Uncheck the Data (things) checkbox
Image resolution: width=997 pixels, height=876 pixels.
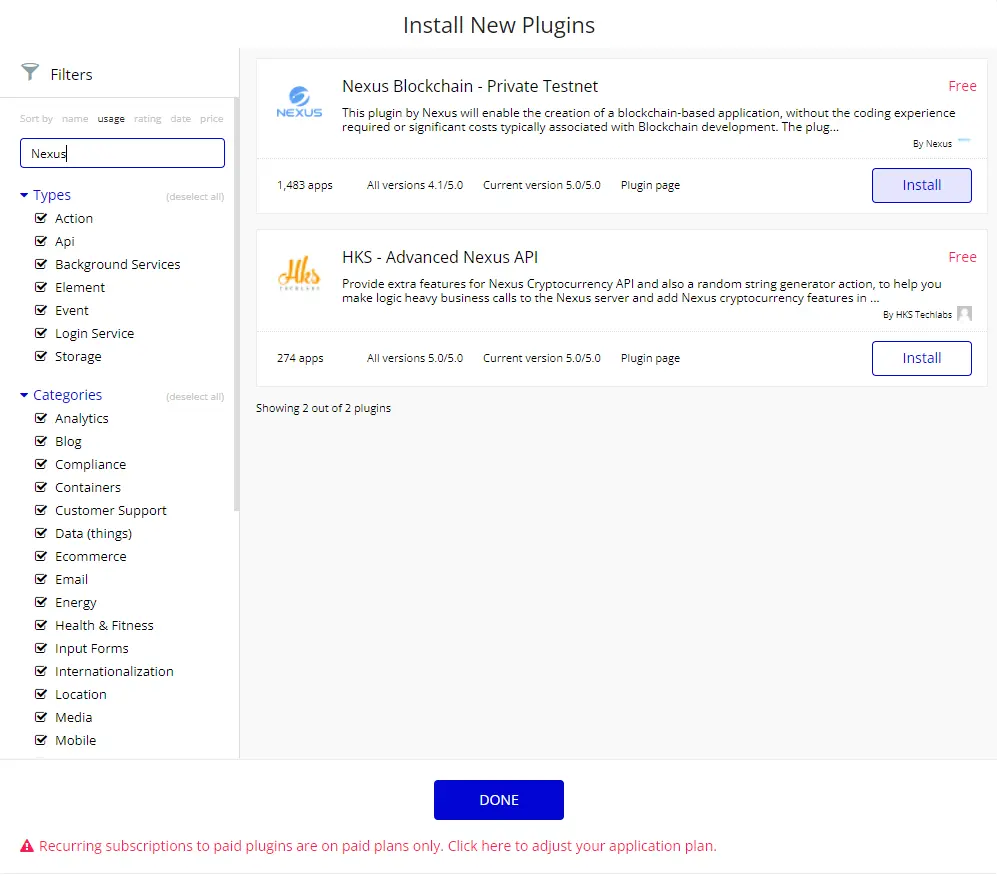(x=41, y=533)
